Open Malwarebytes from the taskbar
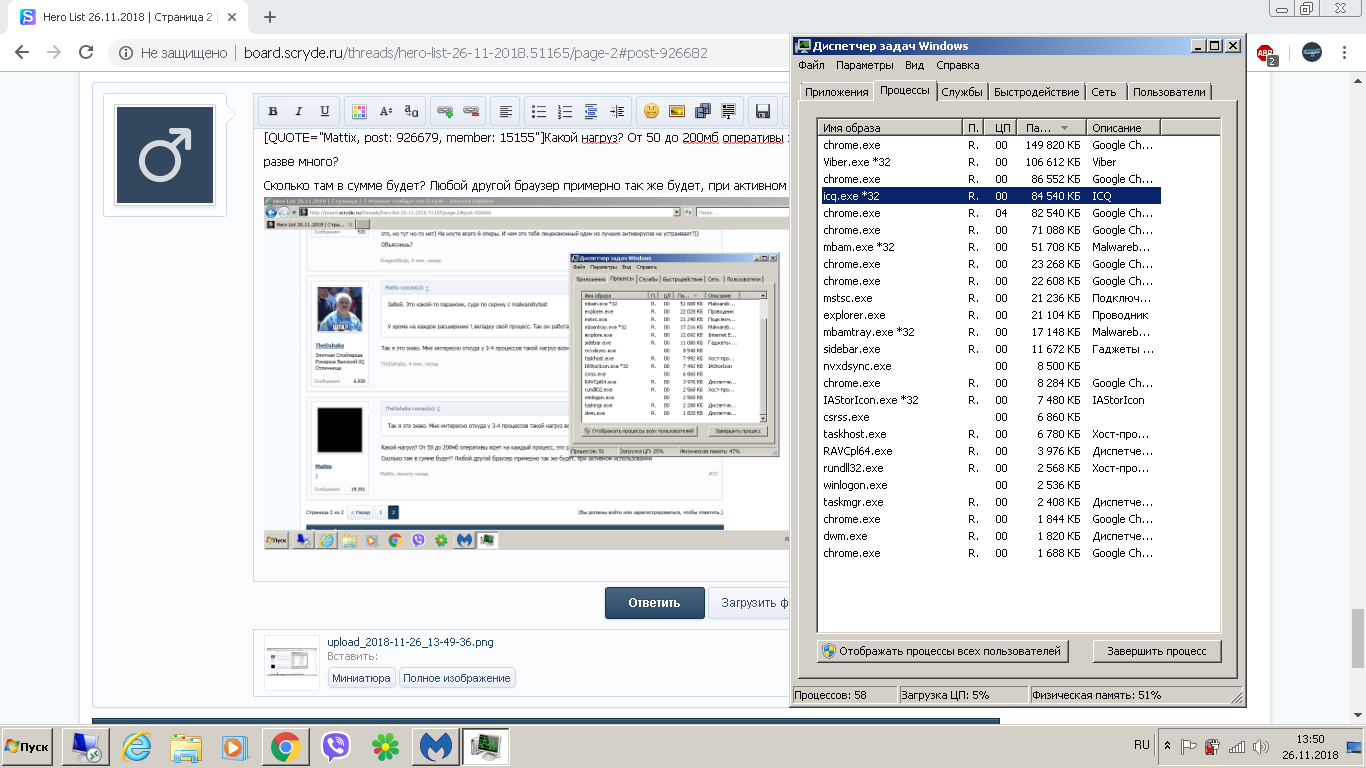Screen dimensions: 1366x768 point(437,747)
